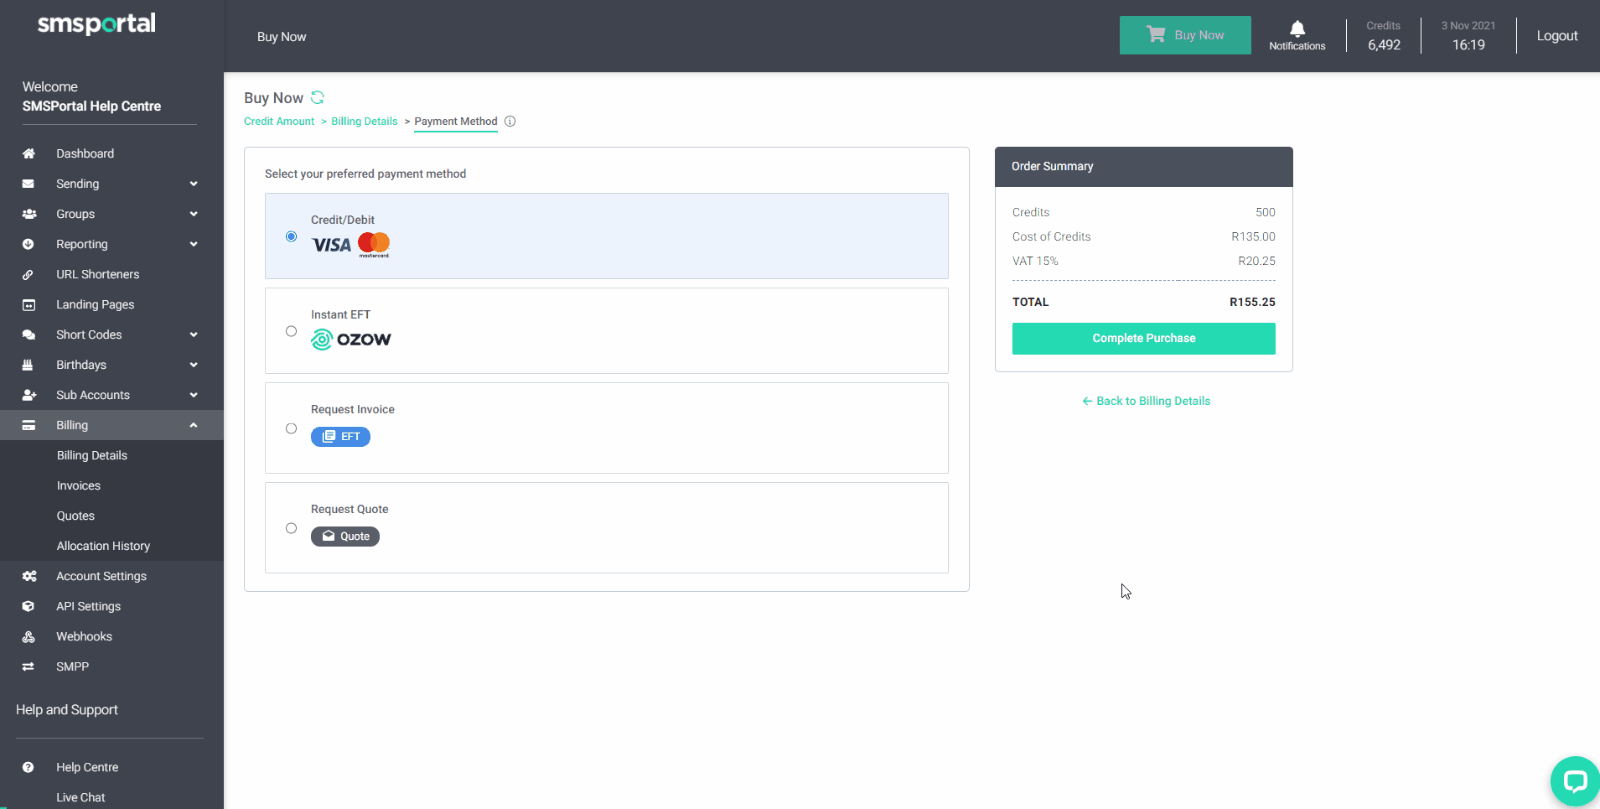Expand the Reporting menu chevron
The image size is (1600, 809).
tap(194, 244)
